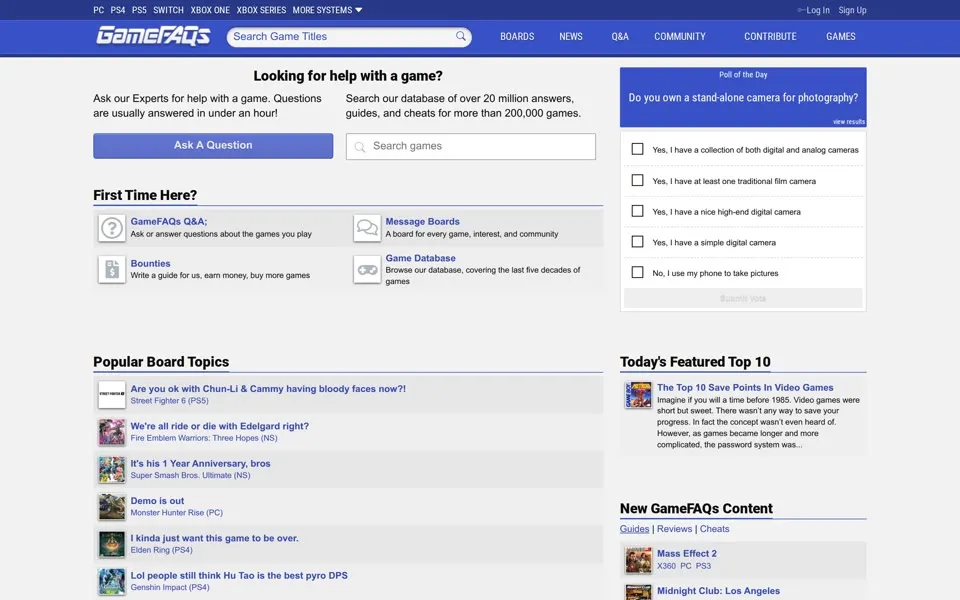Open 'I kinda just want this game' topic
Viewport: 960px width, 600px height.
(214, 538)
